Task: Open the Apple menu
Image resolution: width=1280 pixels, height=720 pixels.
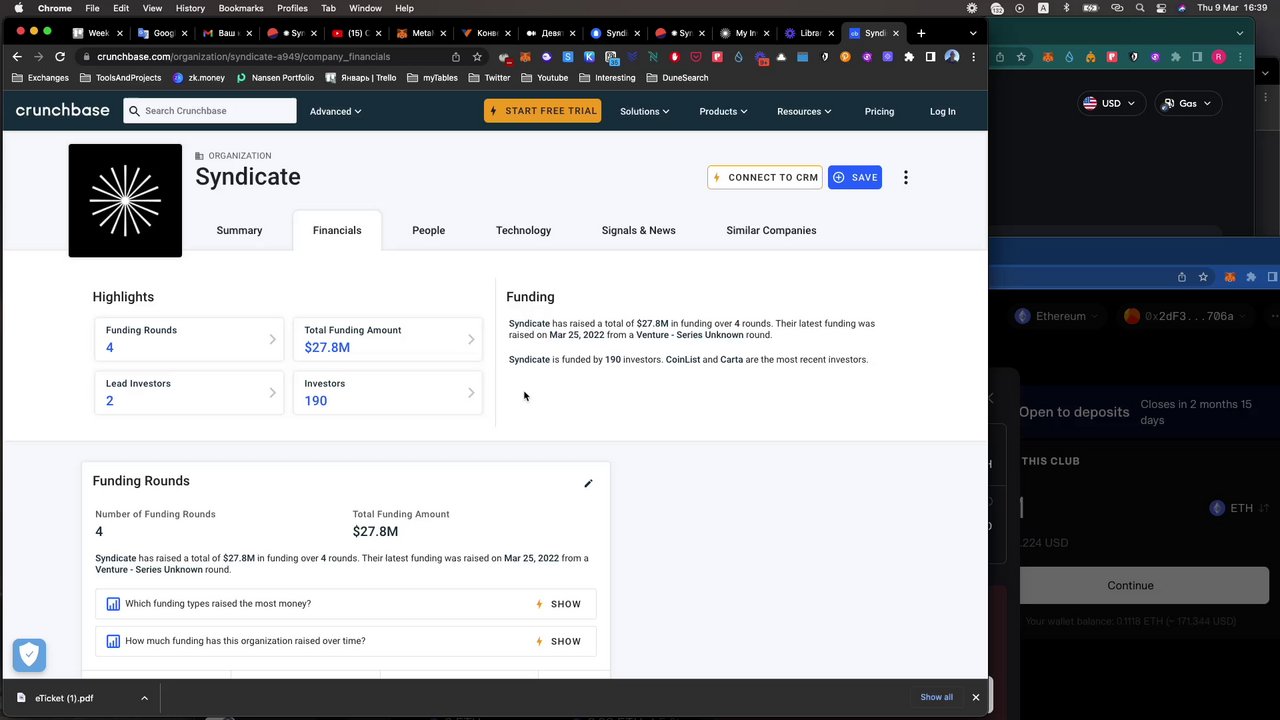Action: 18,8
